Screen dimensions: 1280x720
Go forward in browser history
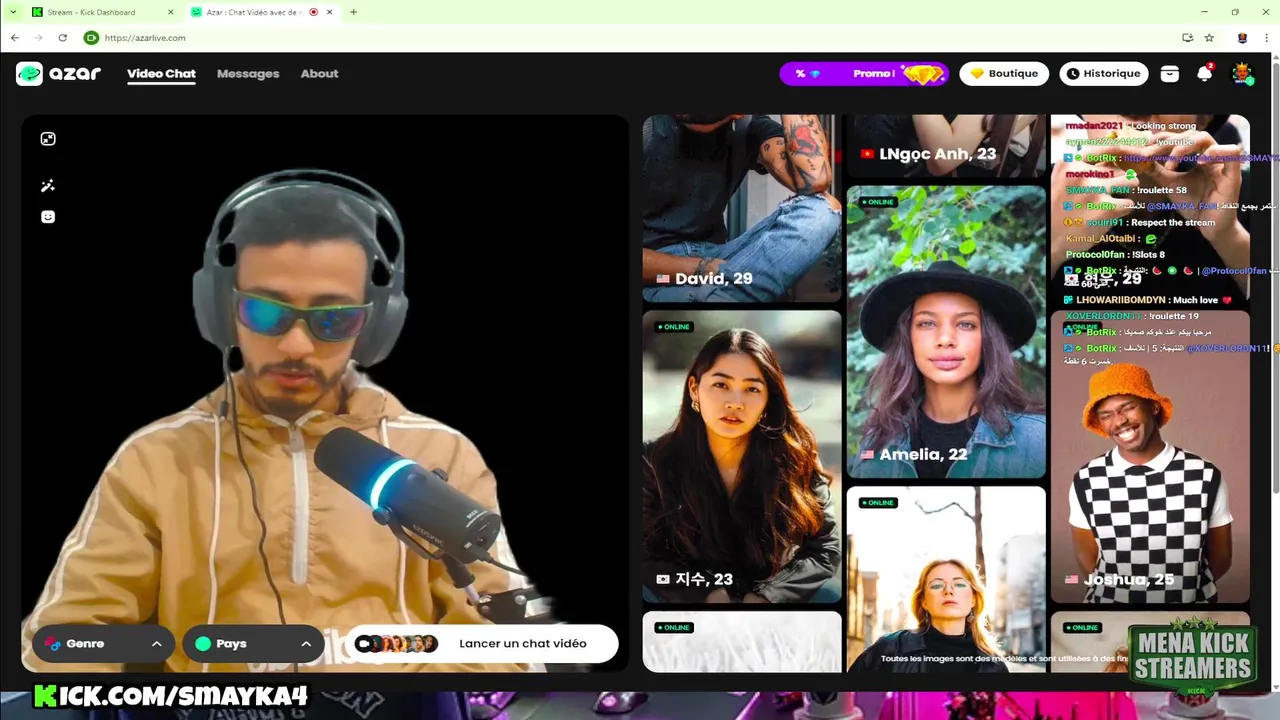(39, 38)
